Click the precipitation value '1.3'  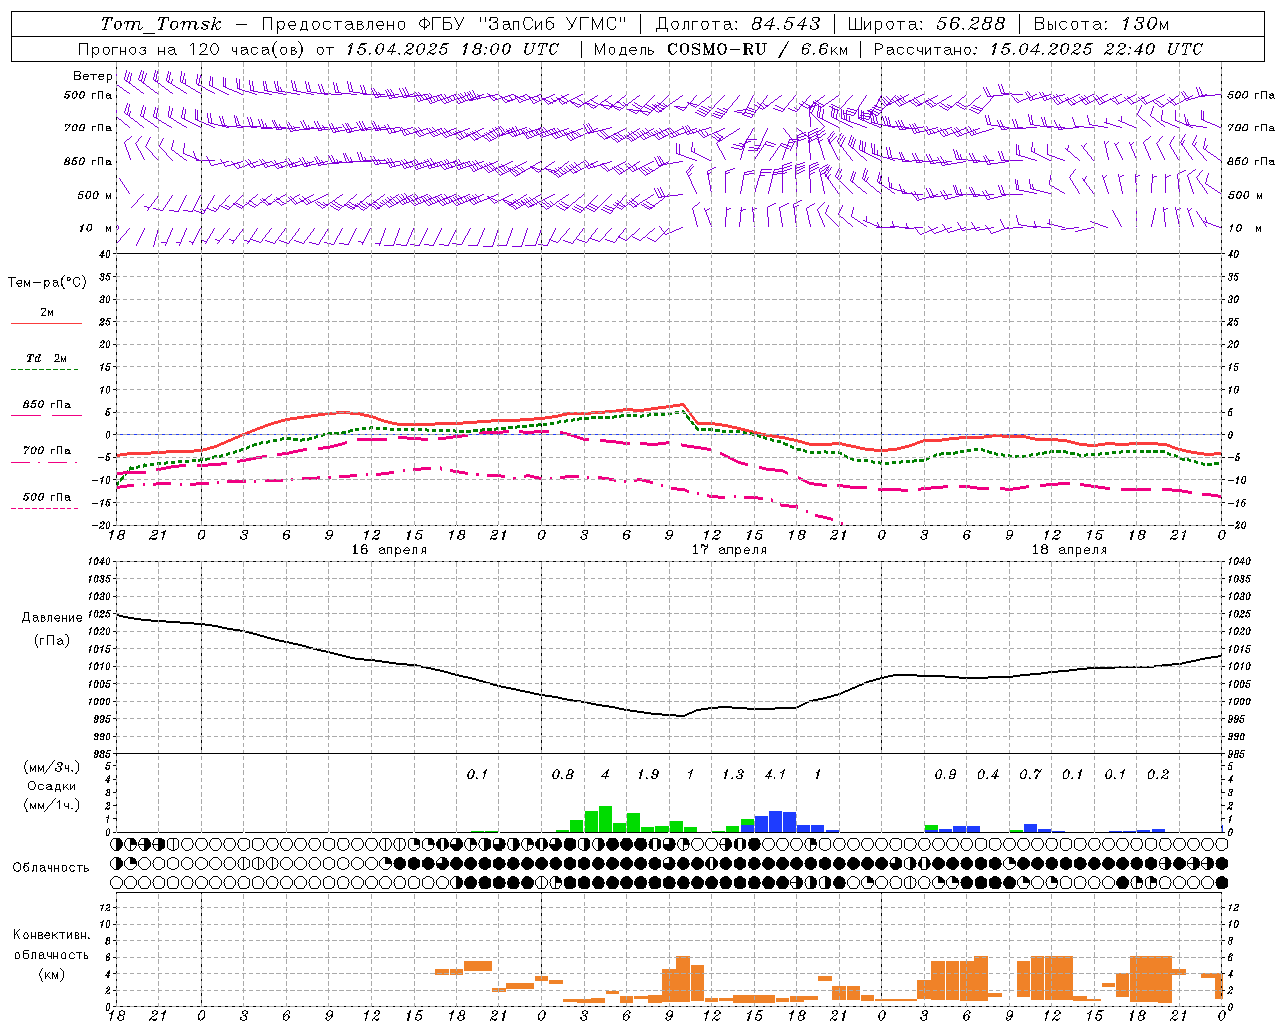coord(733,775)
